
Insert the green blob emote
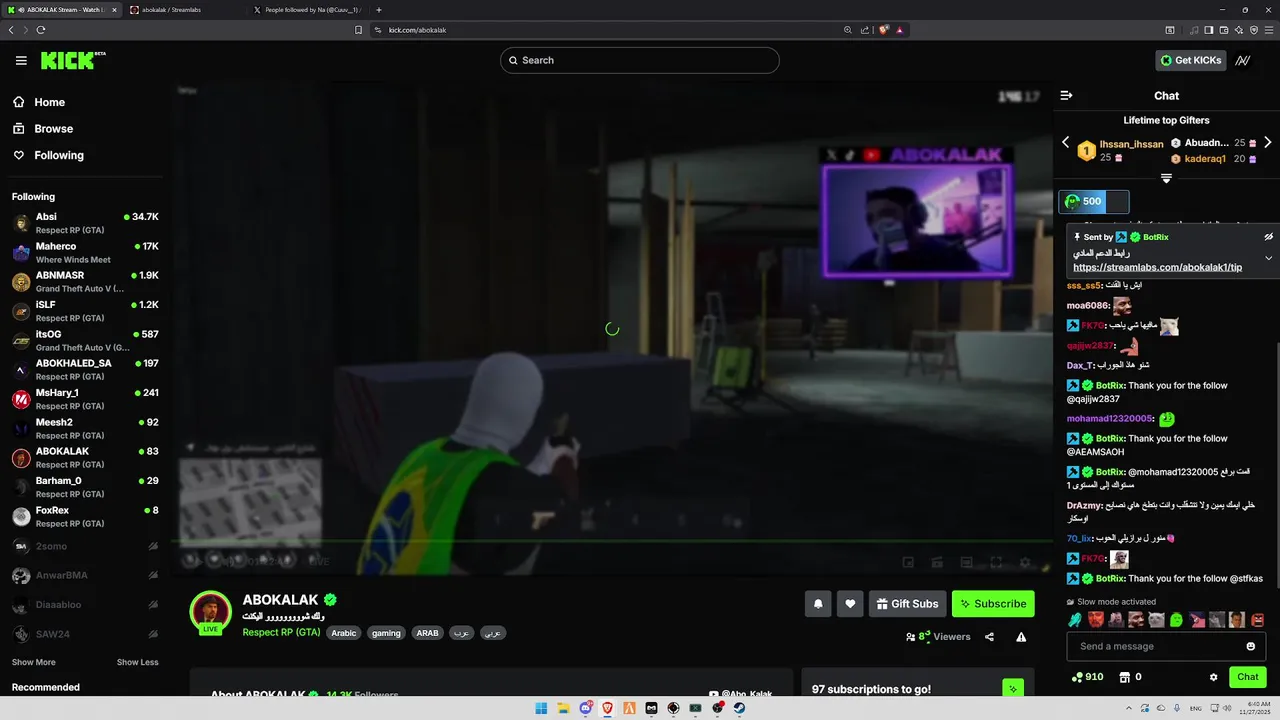tap(1176, 620)
